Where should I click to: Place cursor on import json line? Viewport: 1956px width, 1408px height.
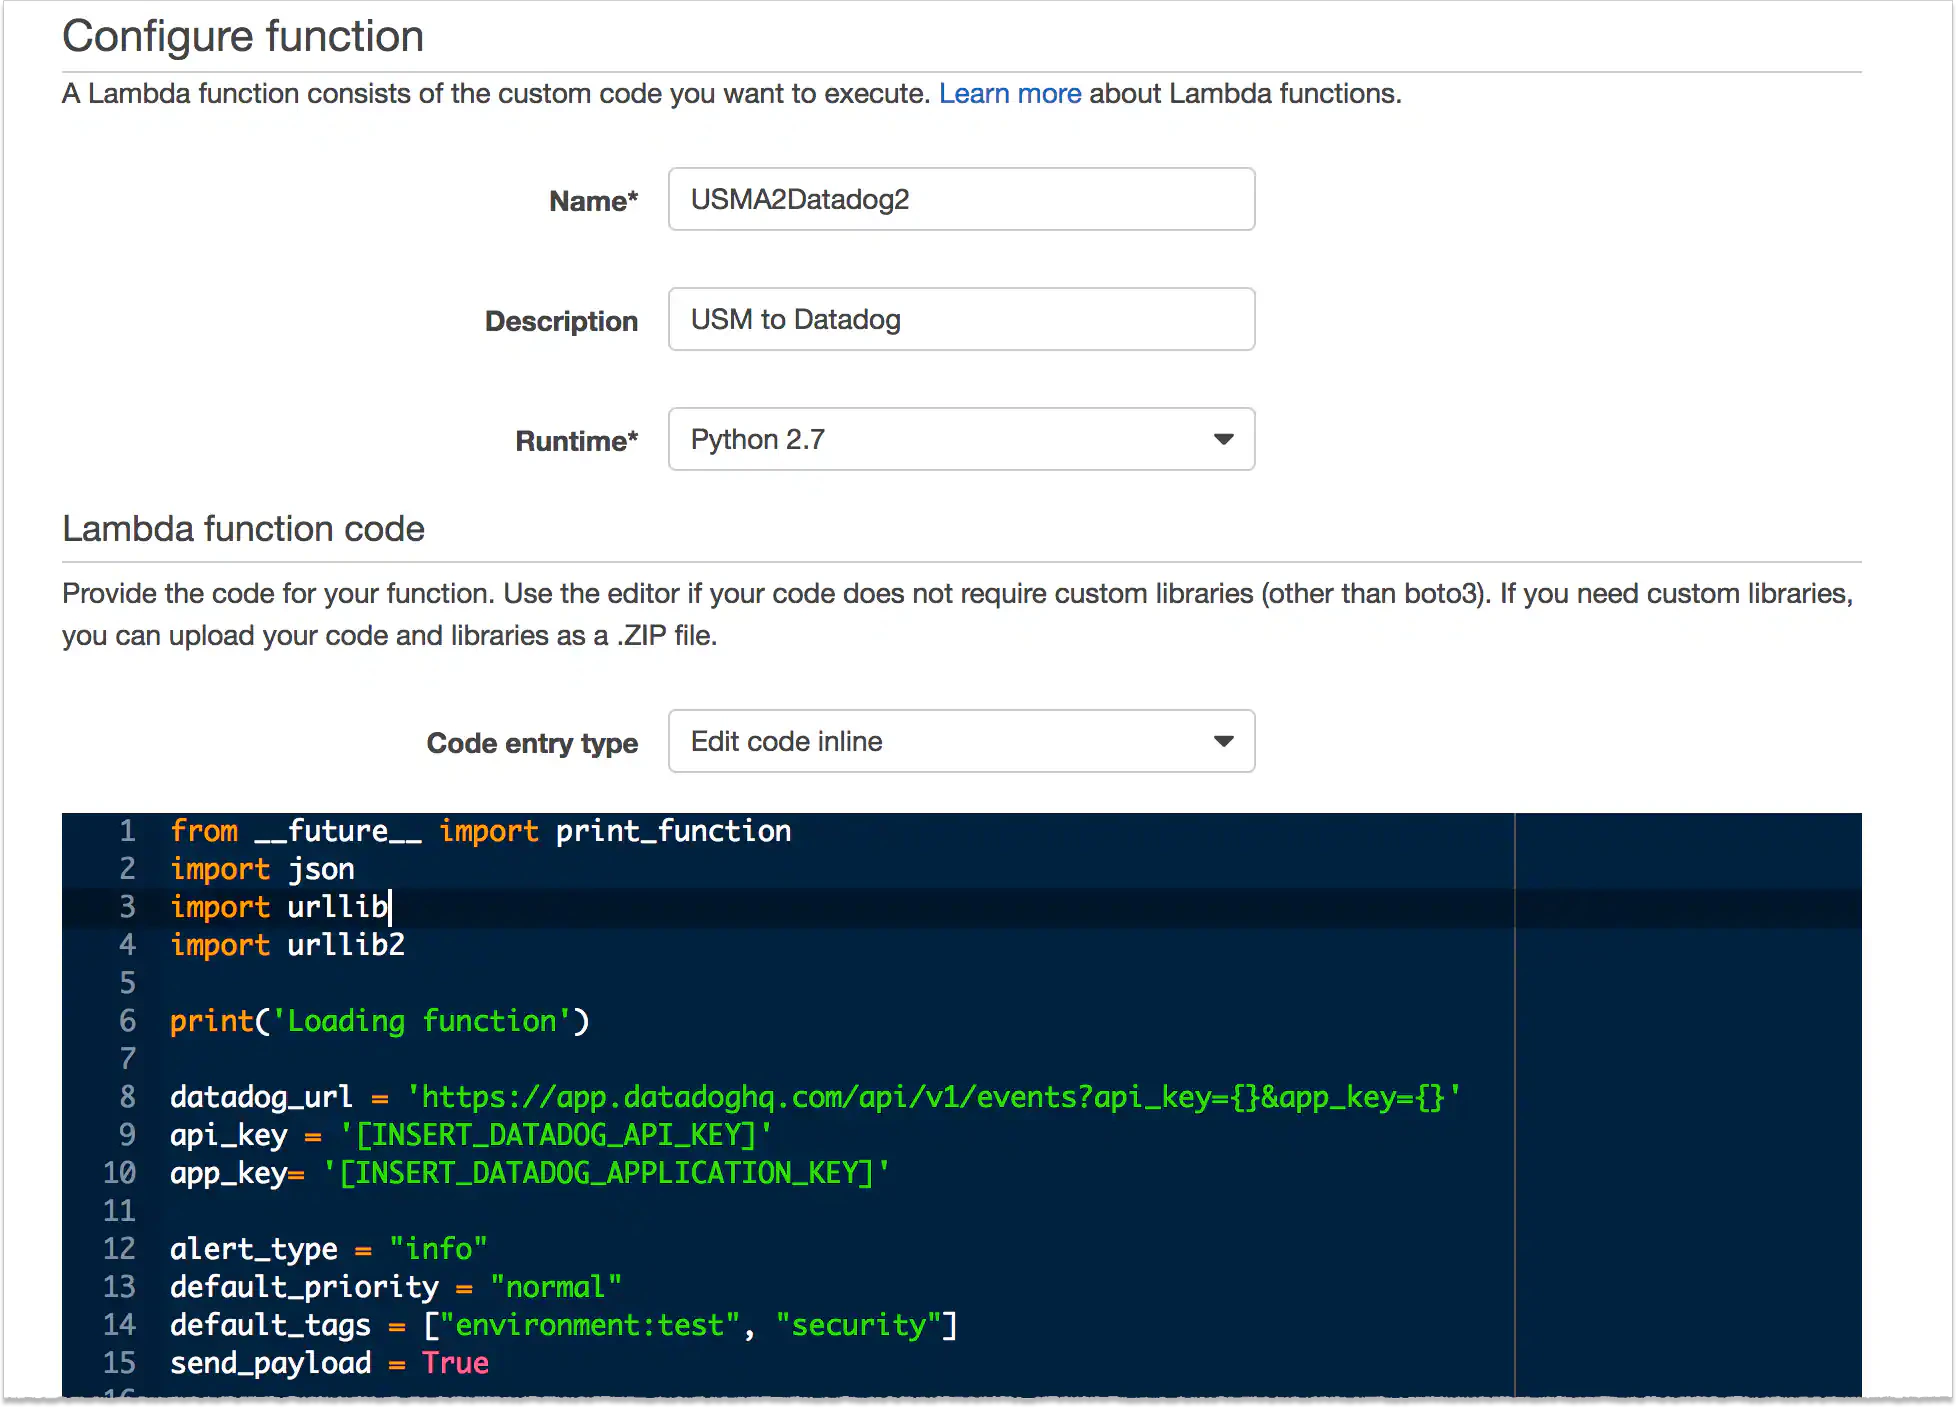point(262,869)
